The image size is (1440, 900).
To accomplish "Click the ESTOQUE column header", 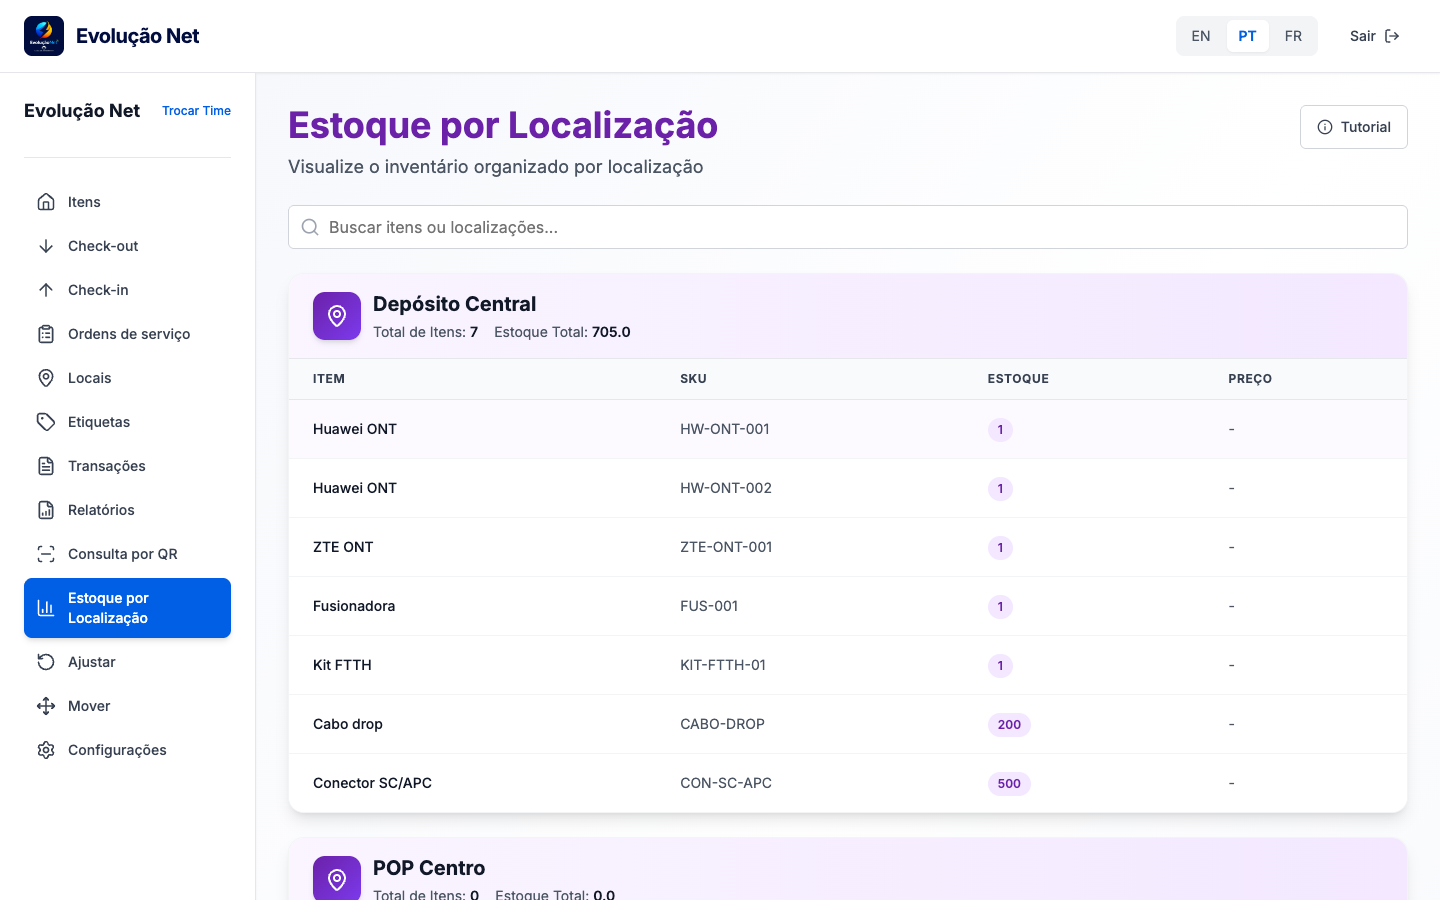I will click(x=1018, y=379).
